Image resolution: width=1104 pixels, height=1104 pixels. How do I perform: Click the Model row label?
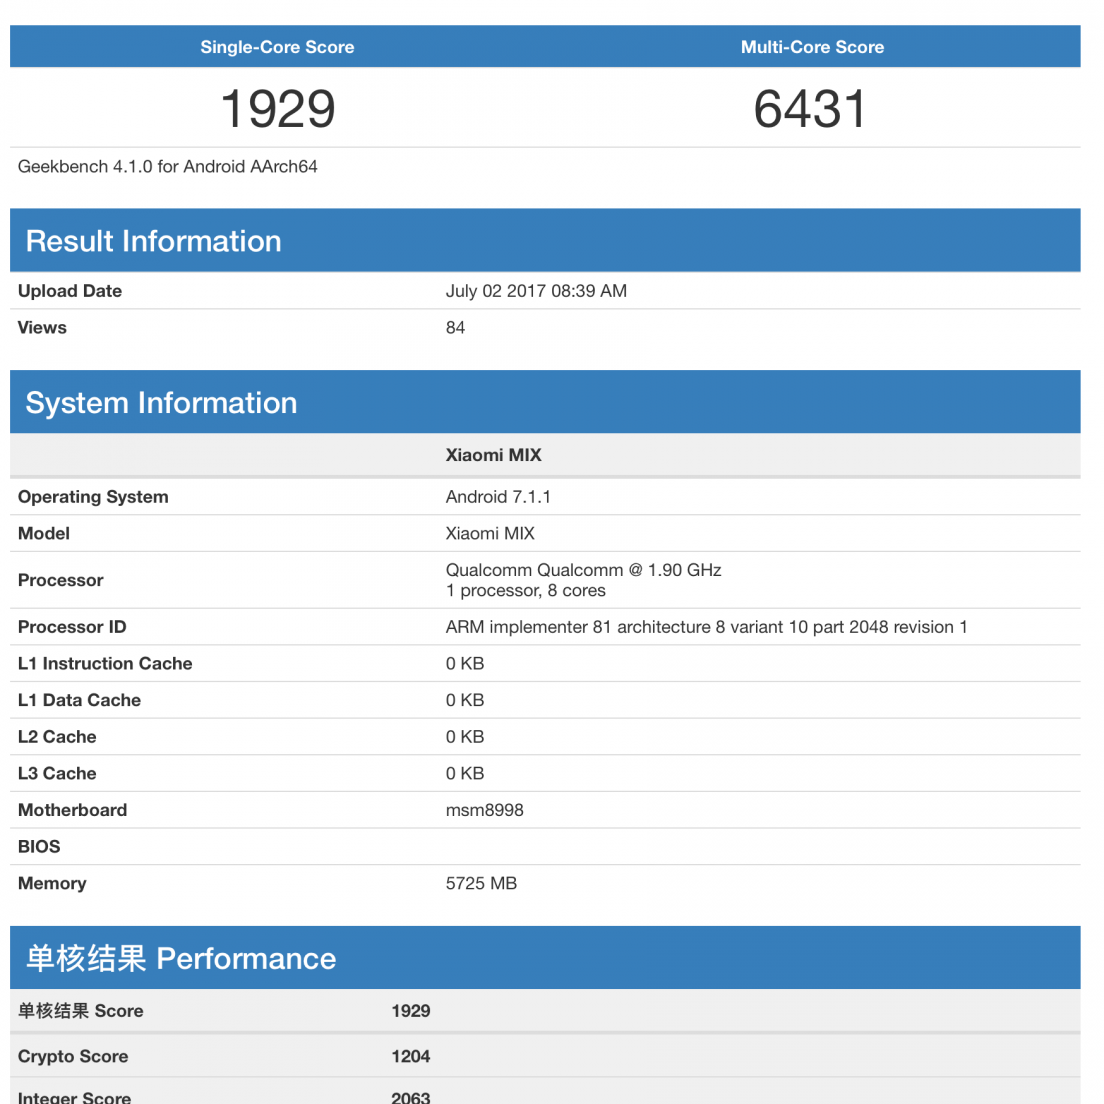[x=44, y=534]
